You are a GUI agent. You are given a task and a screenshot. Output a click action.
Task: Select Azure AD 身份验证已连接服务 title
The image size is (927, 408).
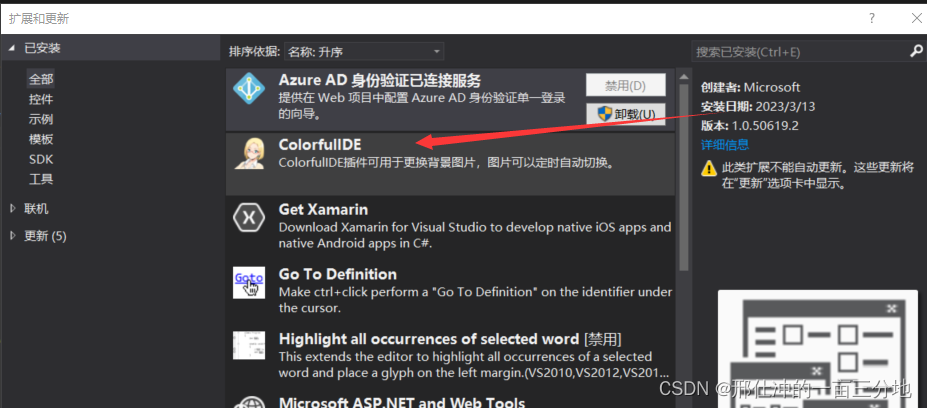tap(380, 80)
